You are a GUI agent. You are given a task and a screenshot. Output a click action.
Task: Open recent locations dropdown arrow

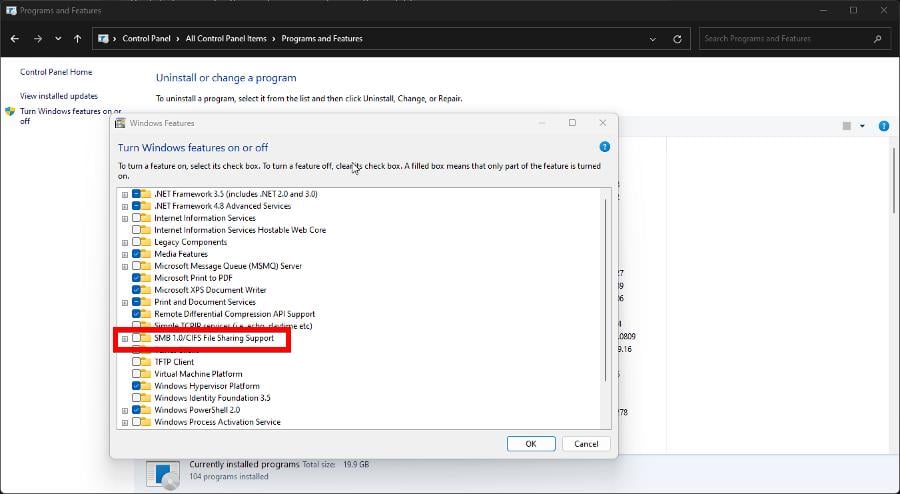(x=58, y=38)
